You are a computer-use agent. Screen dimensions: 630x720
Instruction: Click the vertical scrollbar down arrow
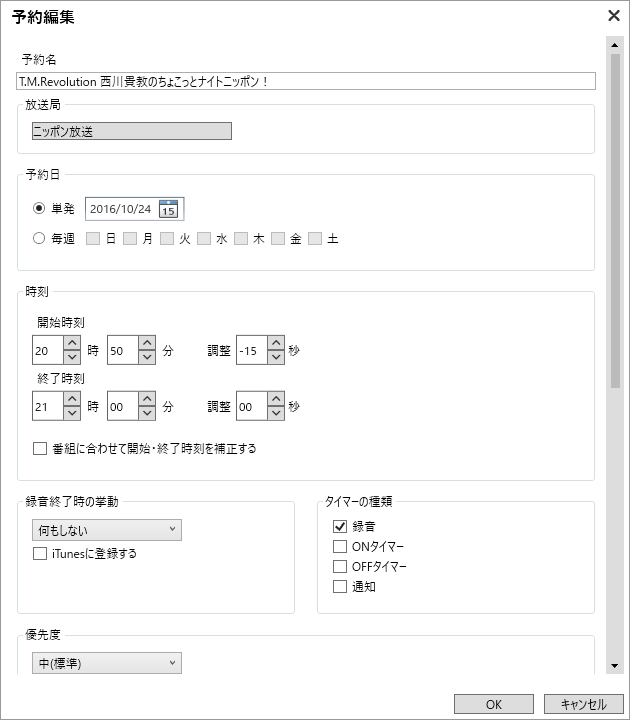click(x=615, y=667)
